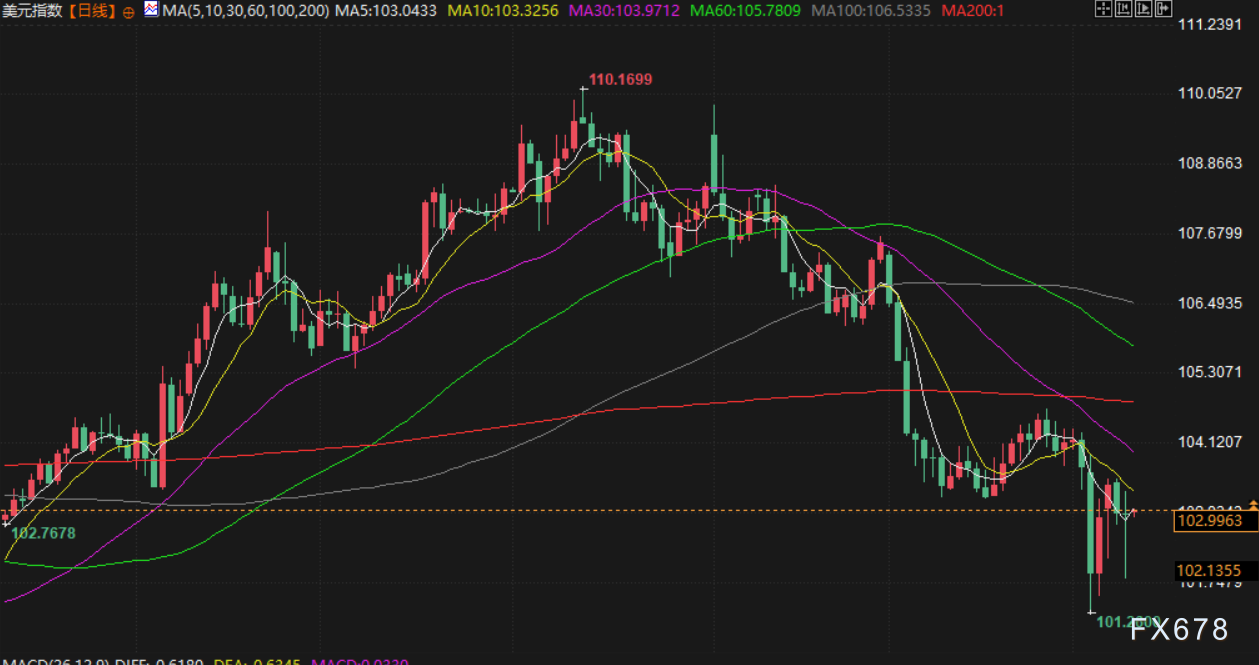Click the 110.1699 high price label
The width and height of the screenshot is (1259, 665).
coord(620,79)
